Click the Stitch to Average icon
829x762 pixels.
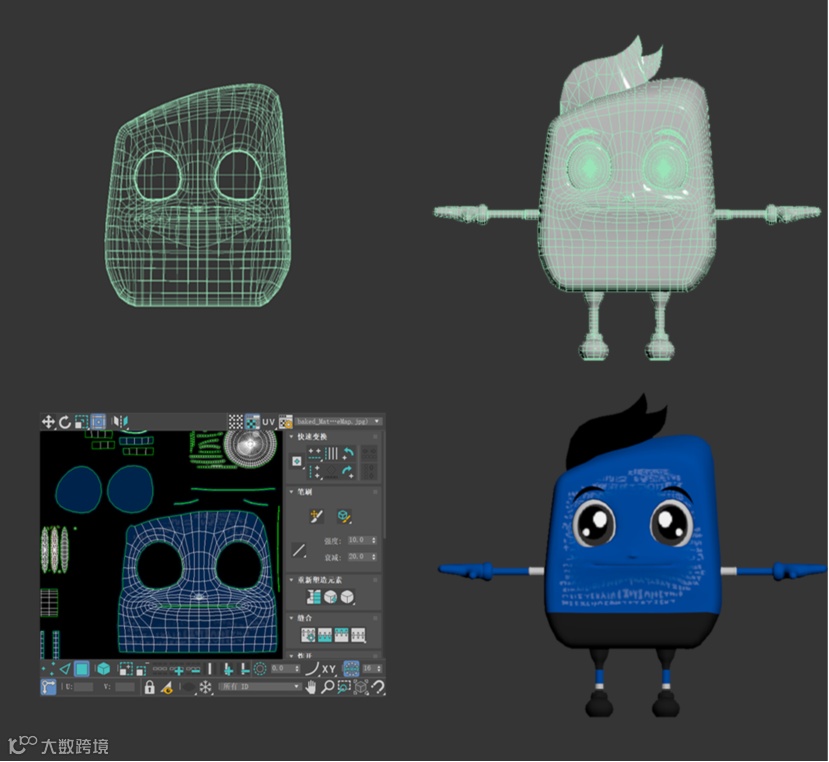325,635
